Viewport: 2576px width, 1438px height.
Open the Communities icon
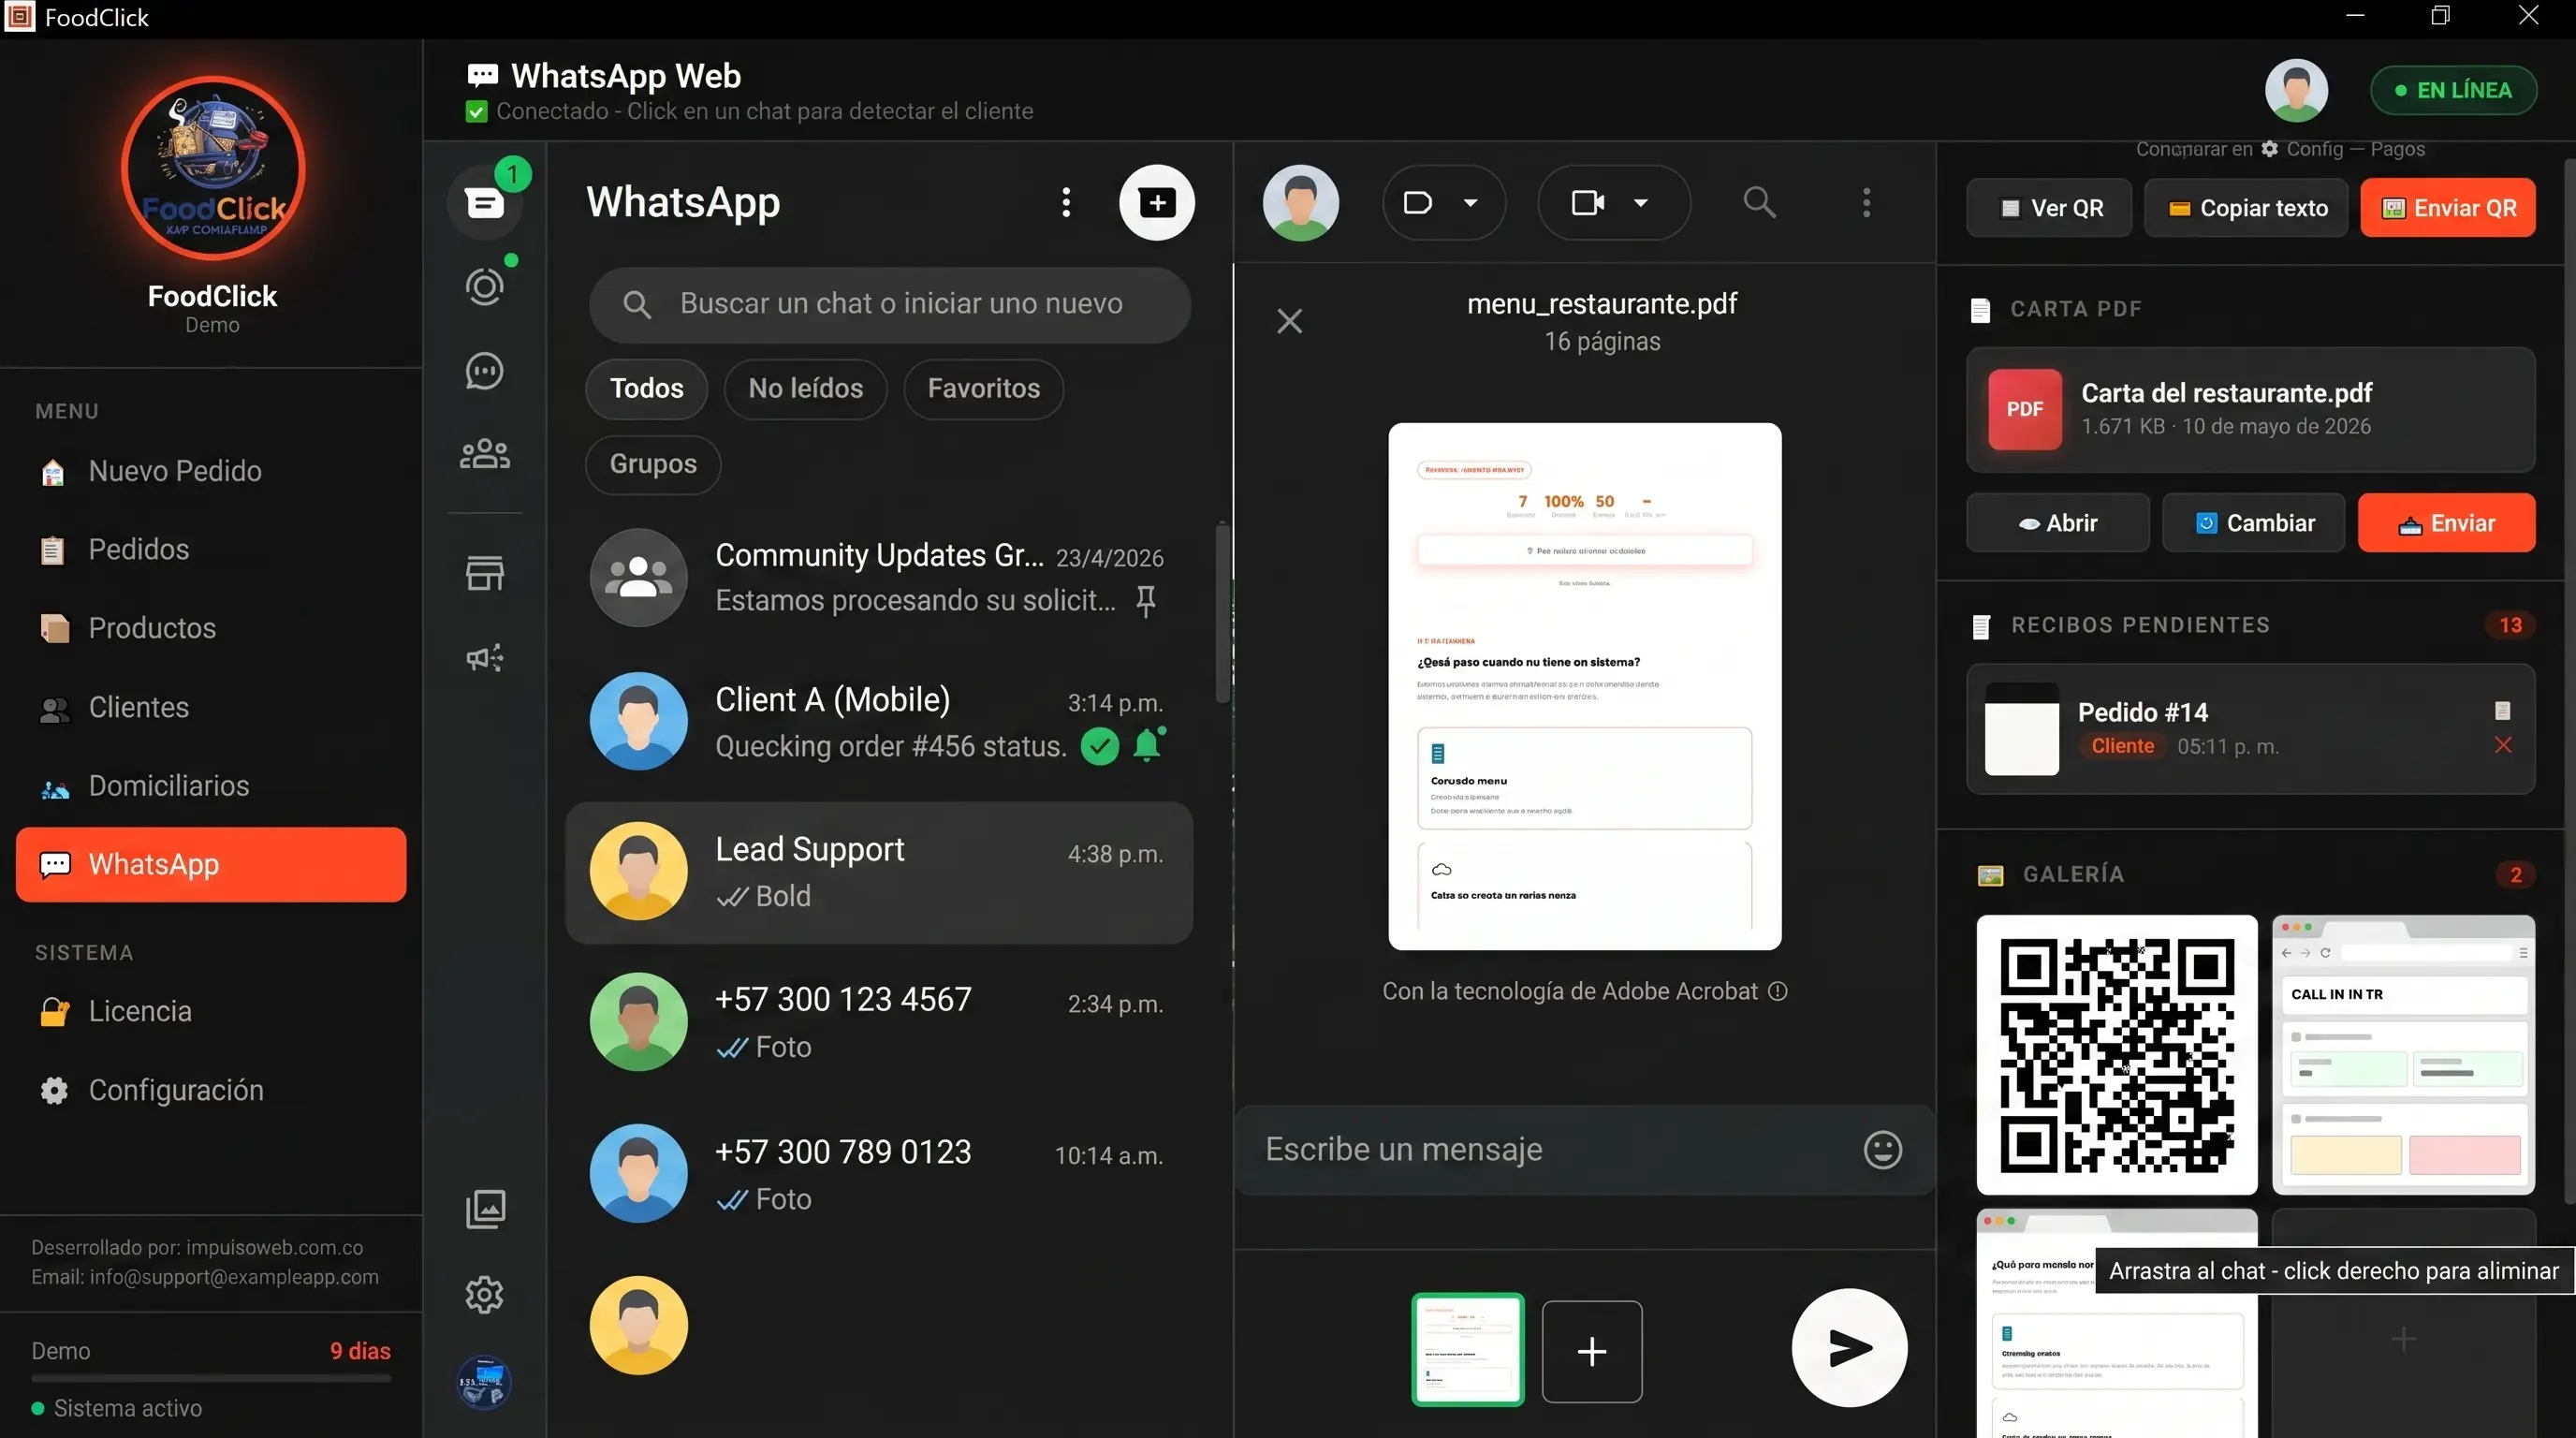pyautogui.click(x=485, y=454)
